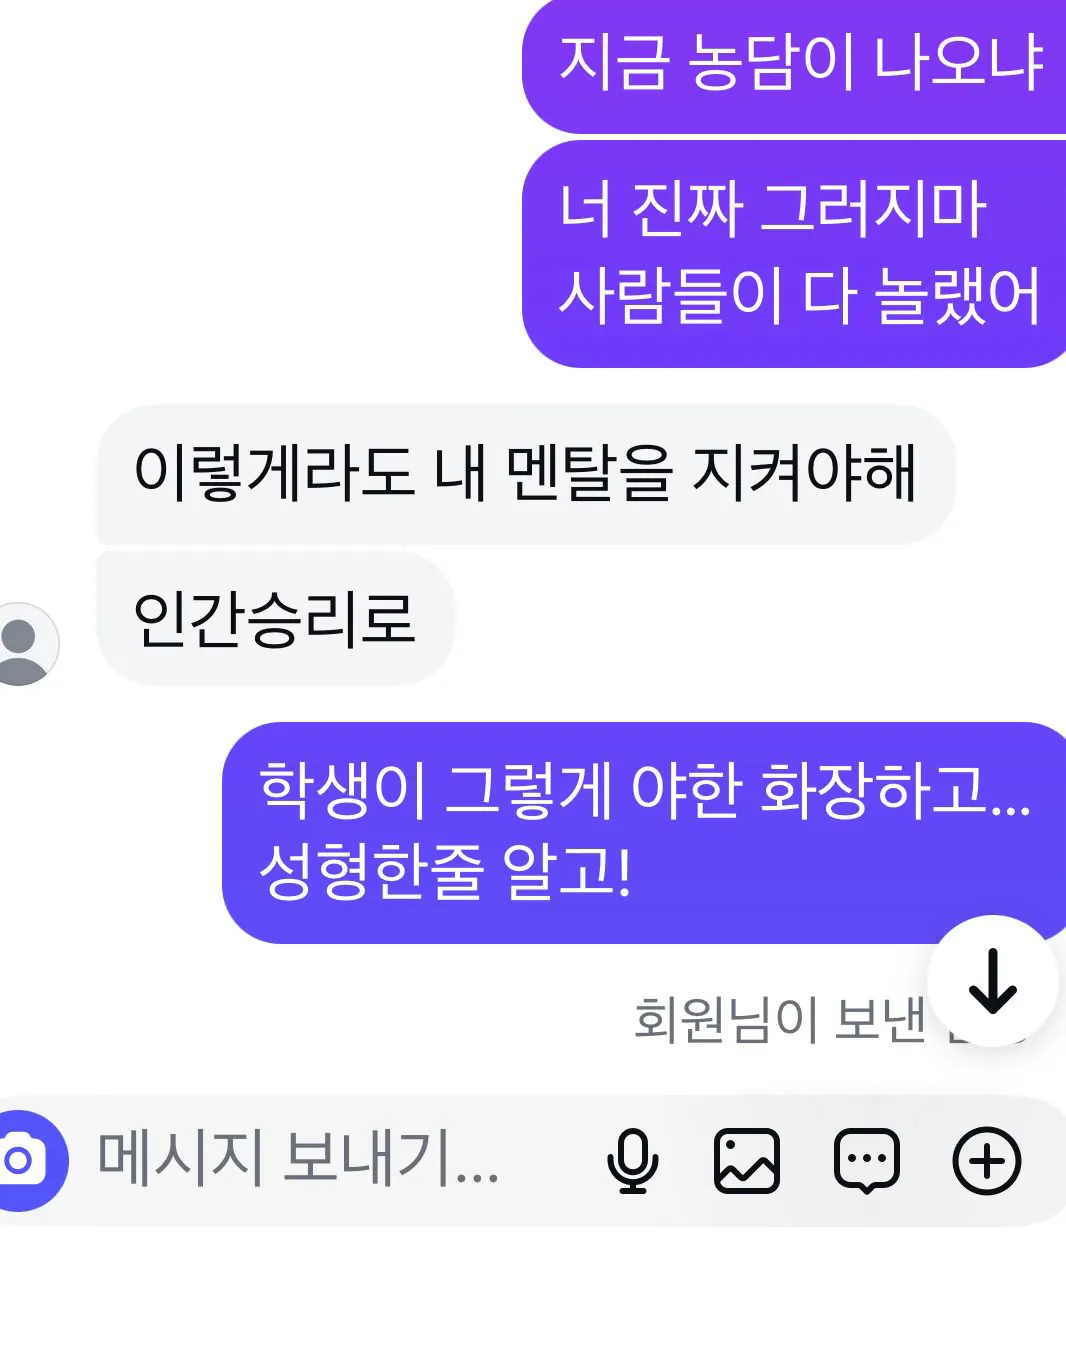Open the sticker and GIF chat icon
Viewport: 1066px width, 1347px height.
click(867, 1161)
